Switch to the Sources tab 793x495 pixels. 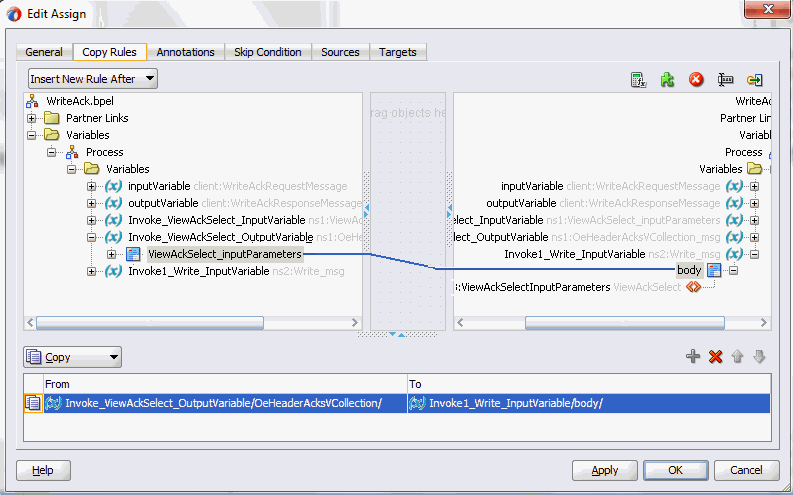tap(340, 52)
